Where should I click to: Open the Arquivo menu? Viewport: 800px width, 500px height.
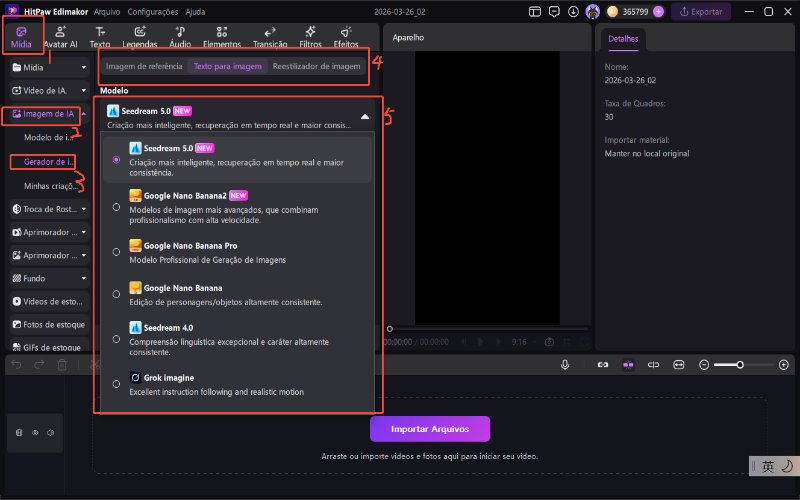pyautogui.click(x=107, y=11)
